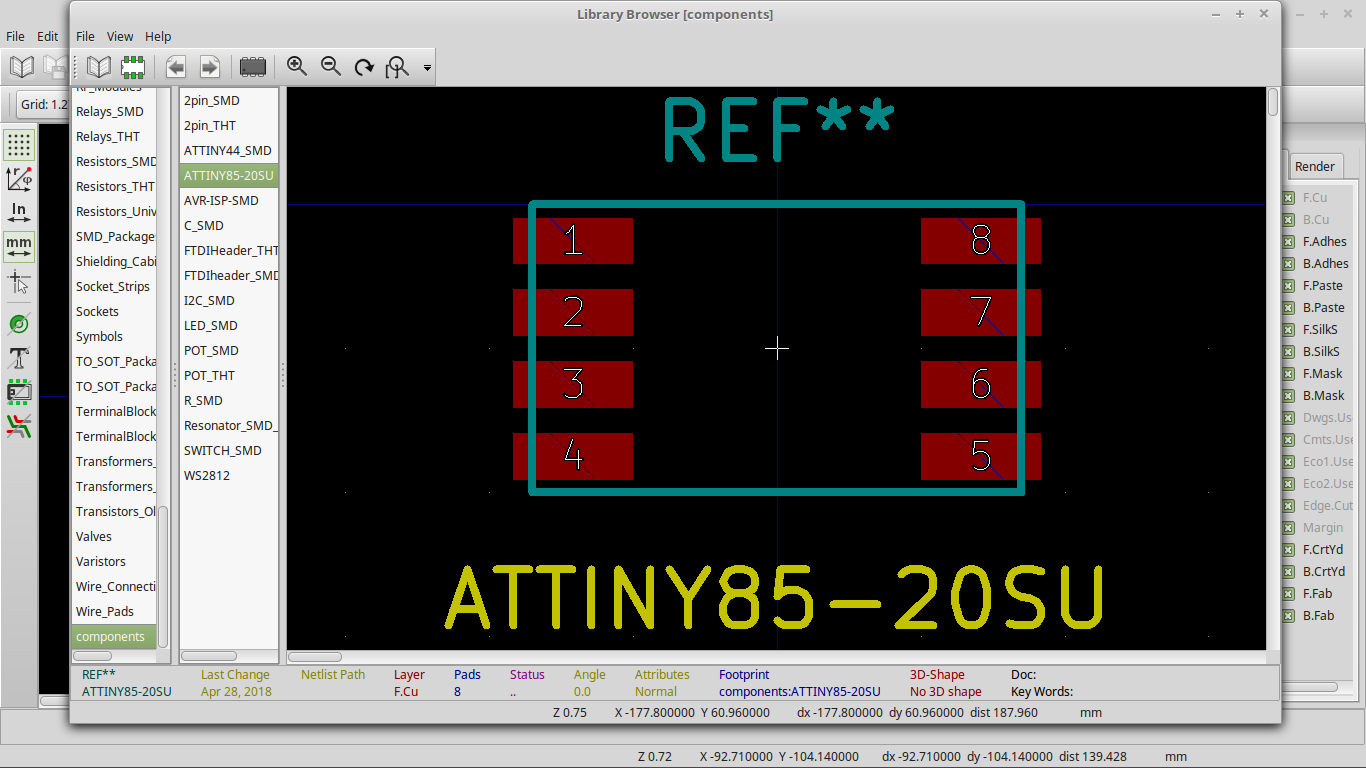Open toolbar overflow dropdown arrow
The height and width of the screenshot is (768, 1366).
[x=427, y=68]
